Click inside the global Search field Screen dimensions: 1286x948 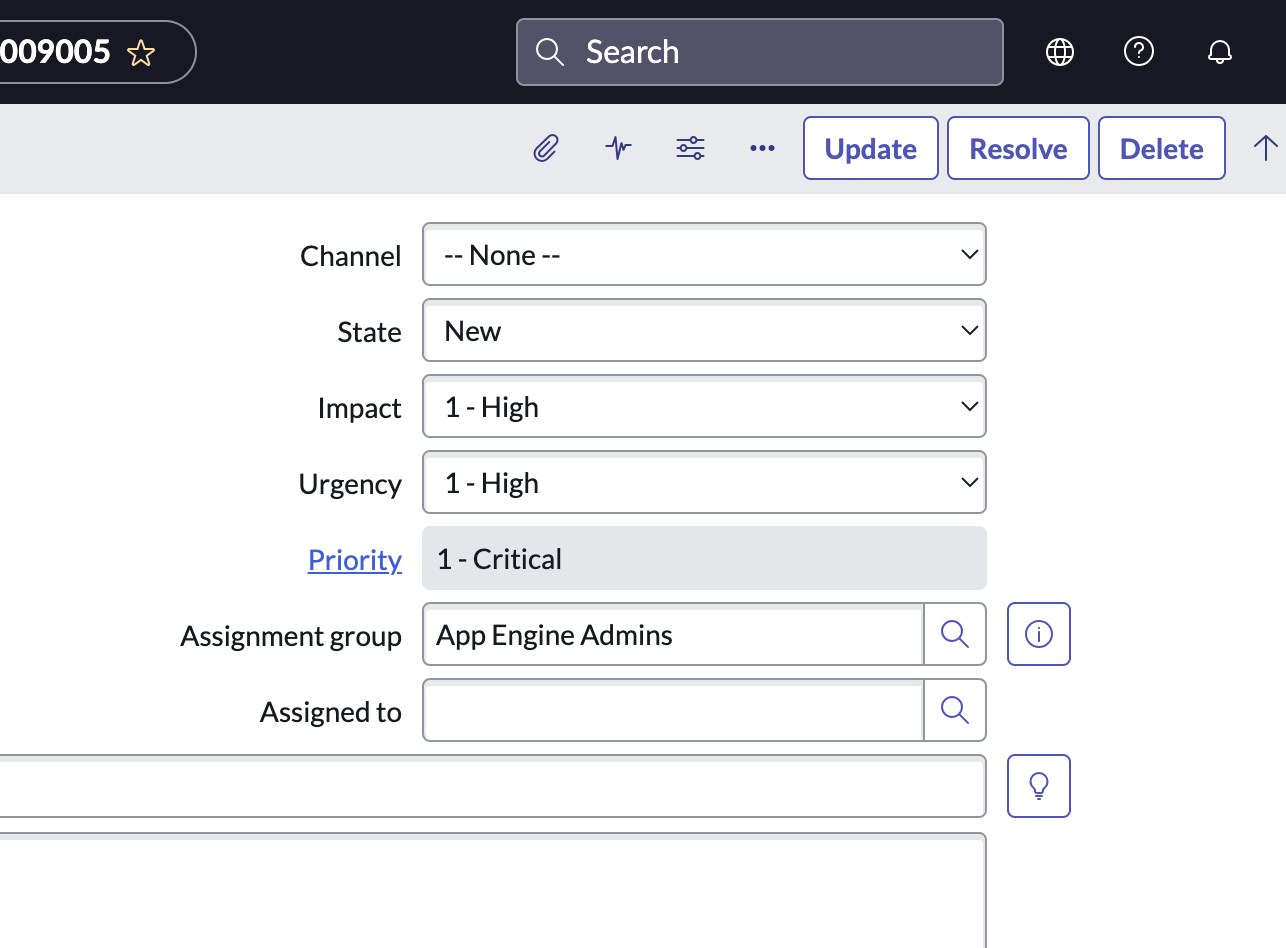click(x=759, y=51)
